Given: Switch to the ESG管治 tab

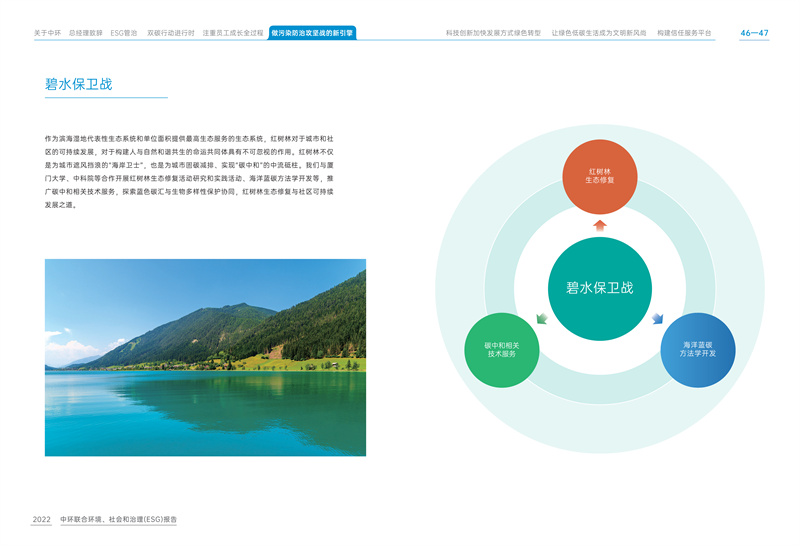Looking at the screenshot, I should tap(124, 33).
